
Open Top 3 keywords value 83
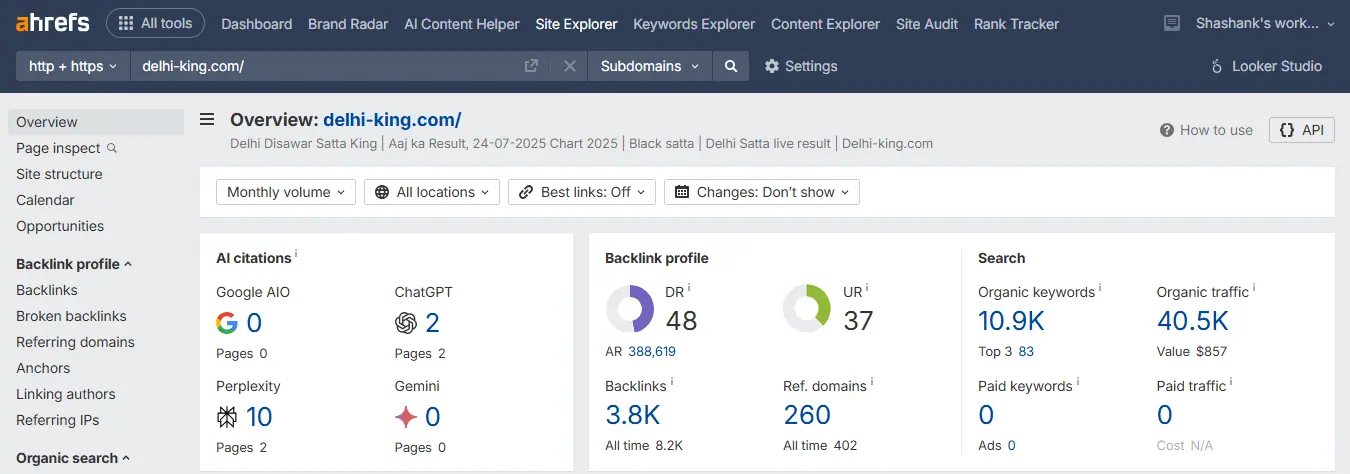[x=1026, y=352]
